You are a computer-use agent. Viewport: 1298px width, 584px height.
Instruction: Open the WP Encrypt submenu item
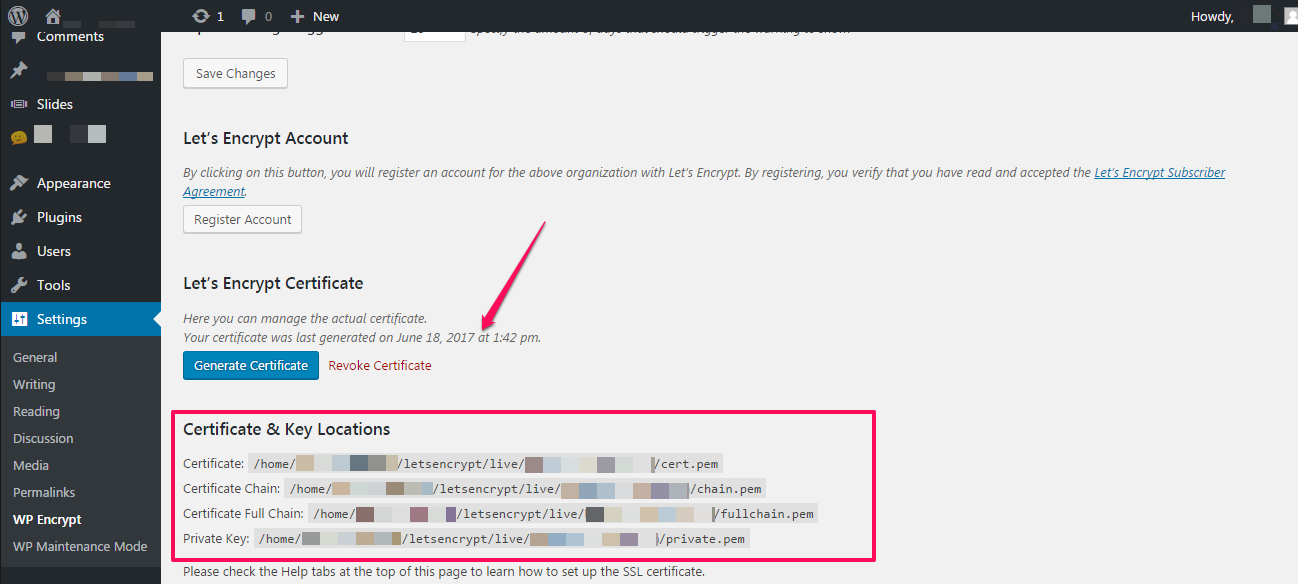coord(47,519)
